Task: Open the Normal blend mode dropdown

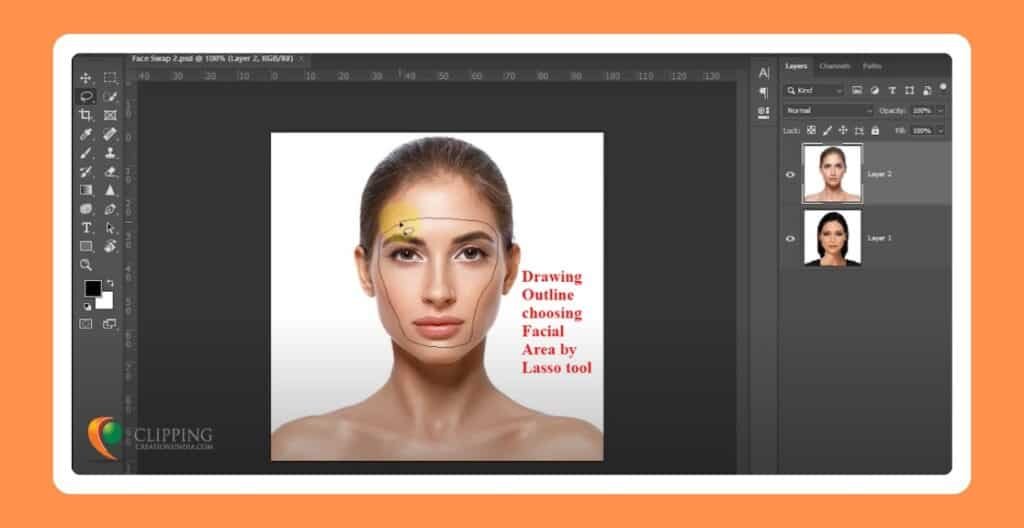Action: click(828, 110)
